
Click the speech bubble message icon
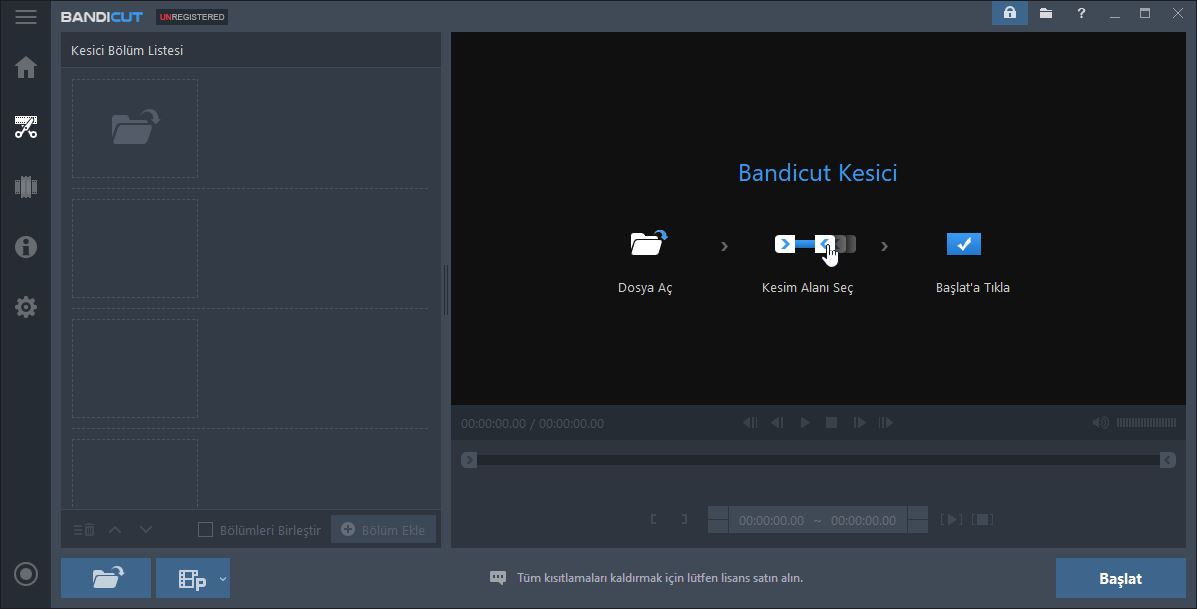(498, 578)
